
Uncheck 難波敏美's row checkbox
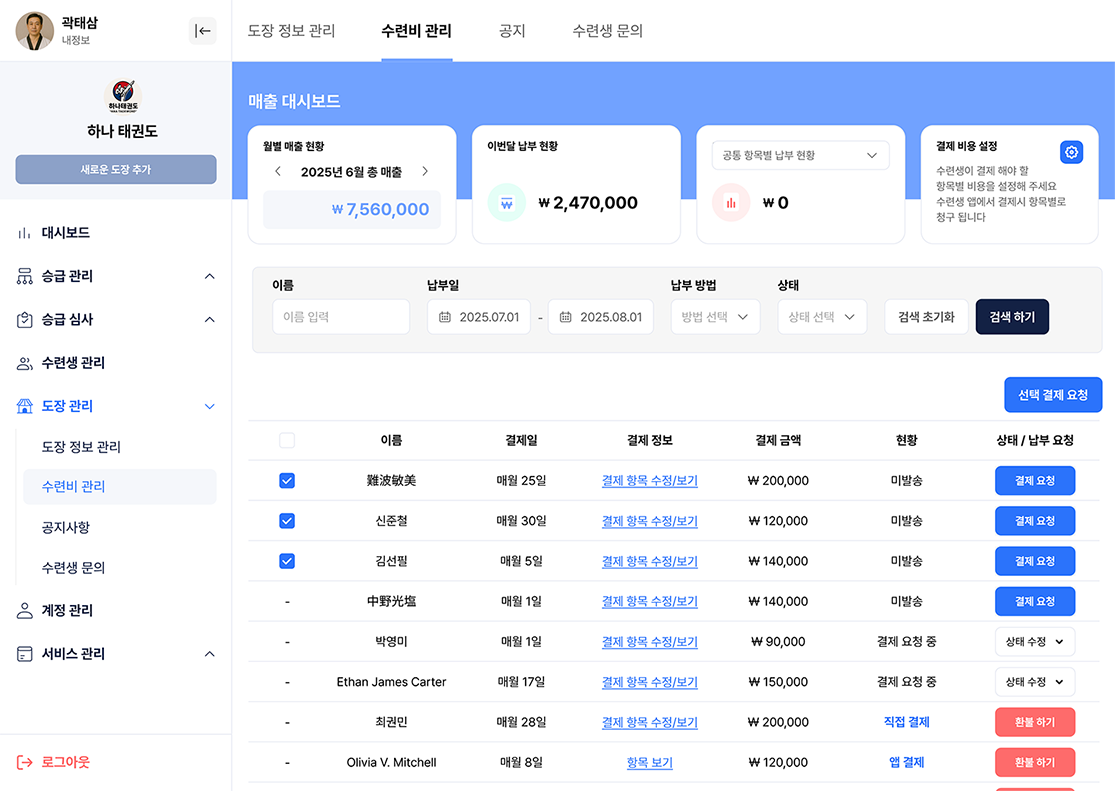[x=287, y=480]
